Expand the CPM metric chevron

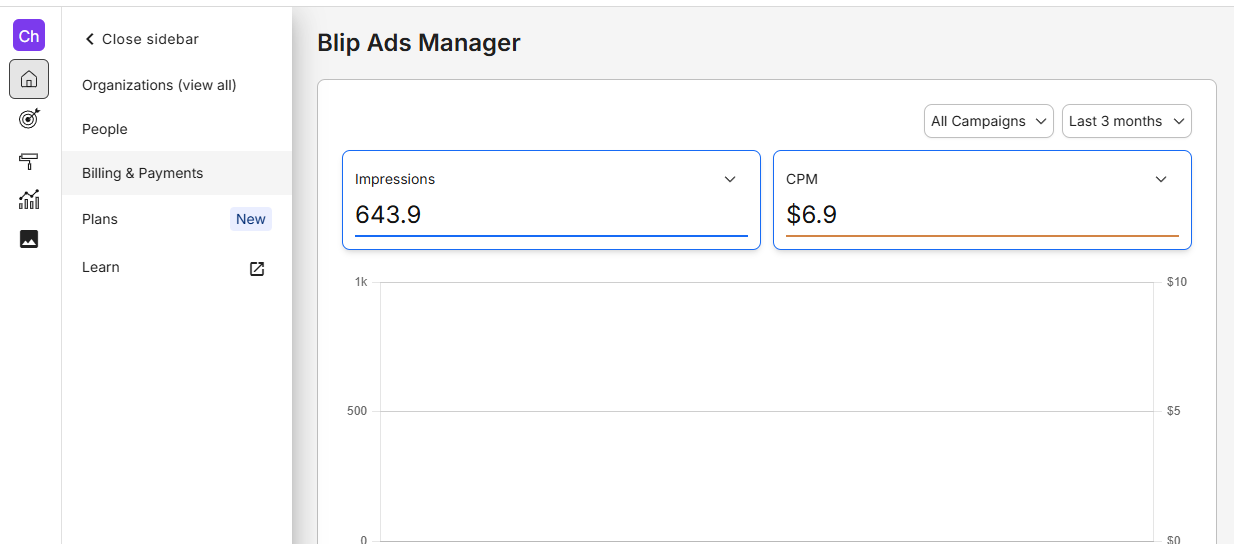click(x=1161, y=179)
